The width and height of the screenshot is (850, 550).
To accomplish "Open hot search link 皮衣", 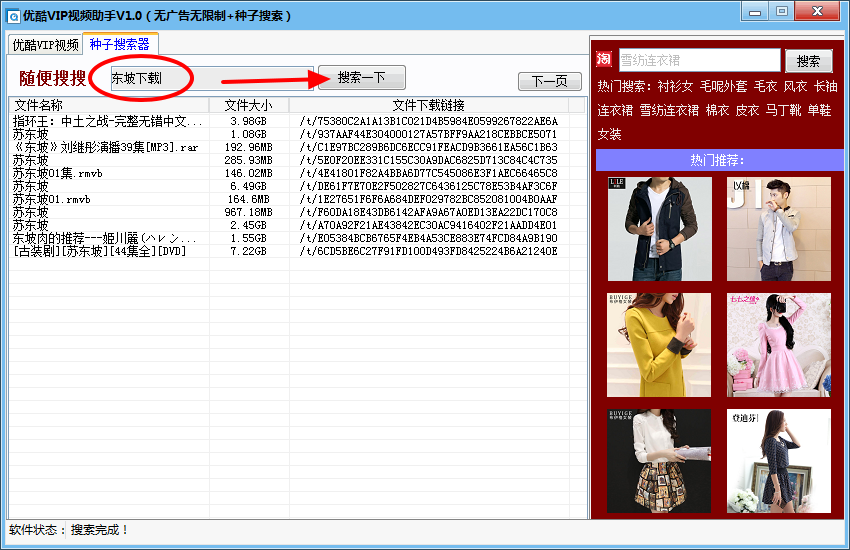I will click(x=747, y=111).
